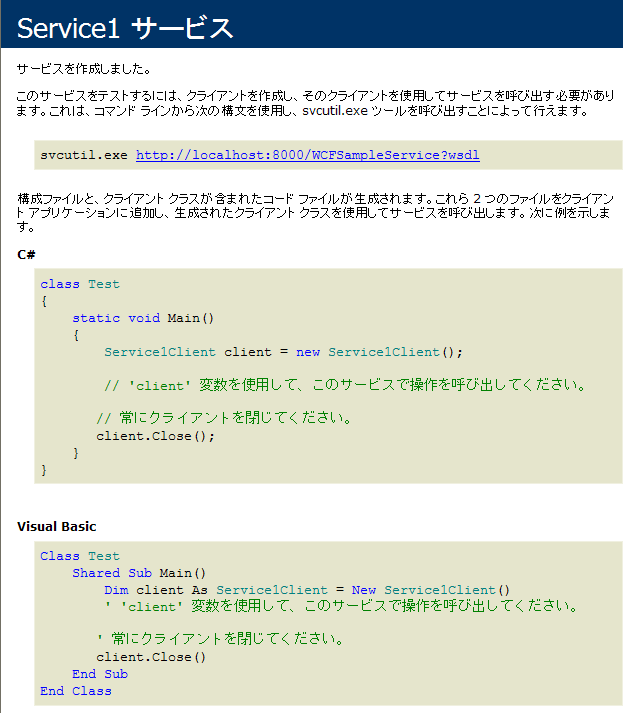This screenshot has width=630, height=713.
Task: Click the 'Service1Client client = new' C# line
Action: coord(283,352)
